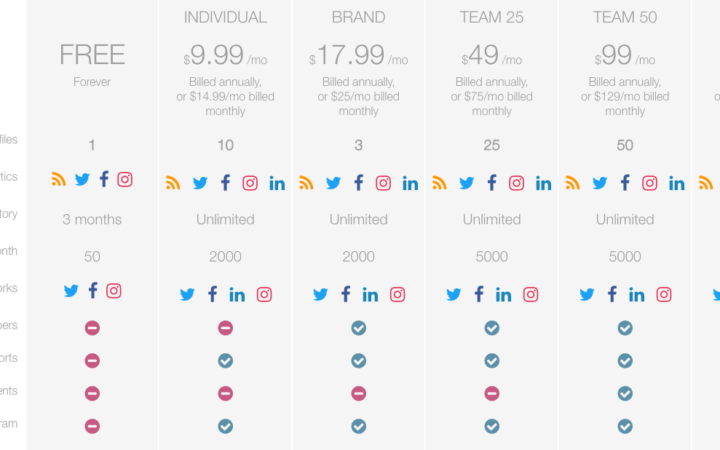The width and height of the screenshot is (720, 450).
Task: Click Facebook networks icon in FREE column
Action: [93, 291]
